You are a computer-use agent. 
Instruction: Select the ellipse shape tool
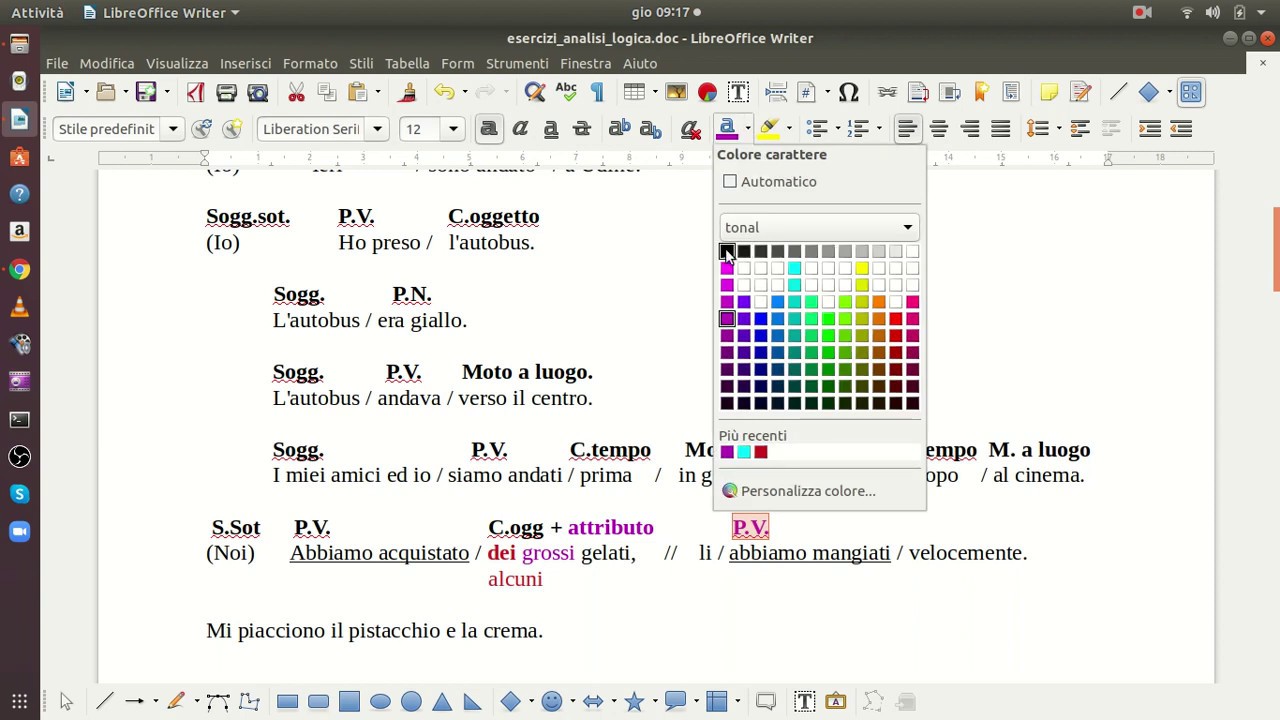380,701
